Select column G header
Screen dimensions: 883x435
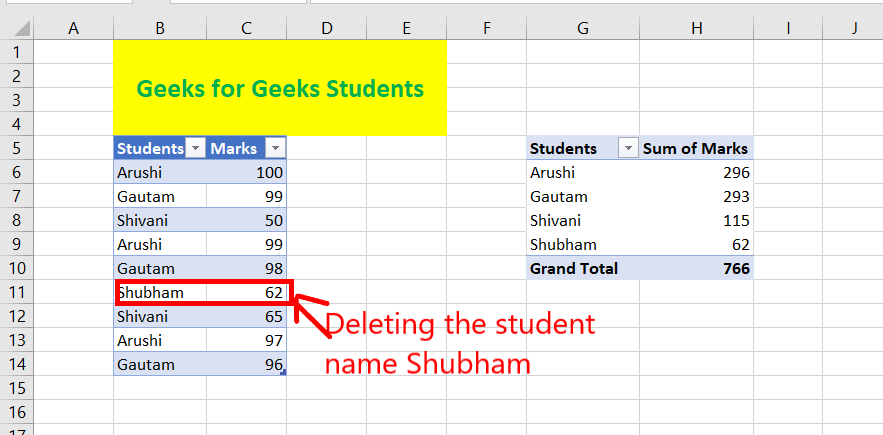point(583,28)
